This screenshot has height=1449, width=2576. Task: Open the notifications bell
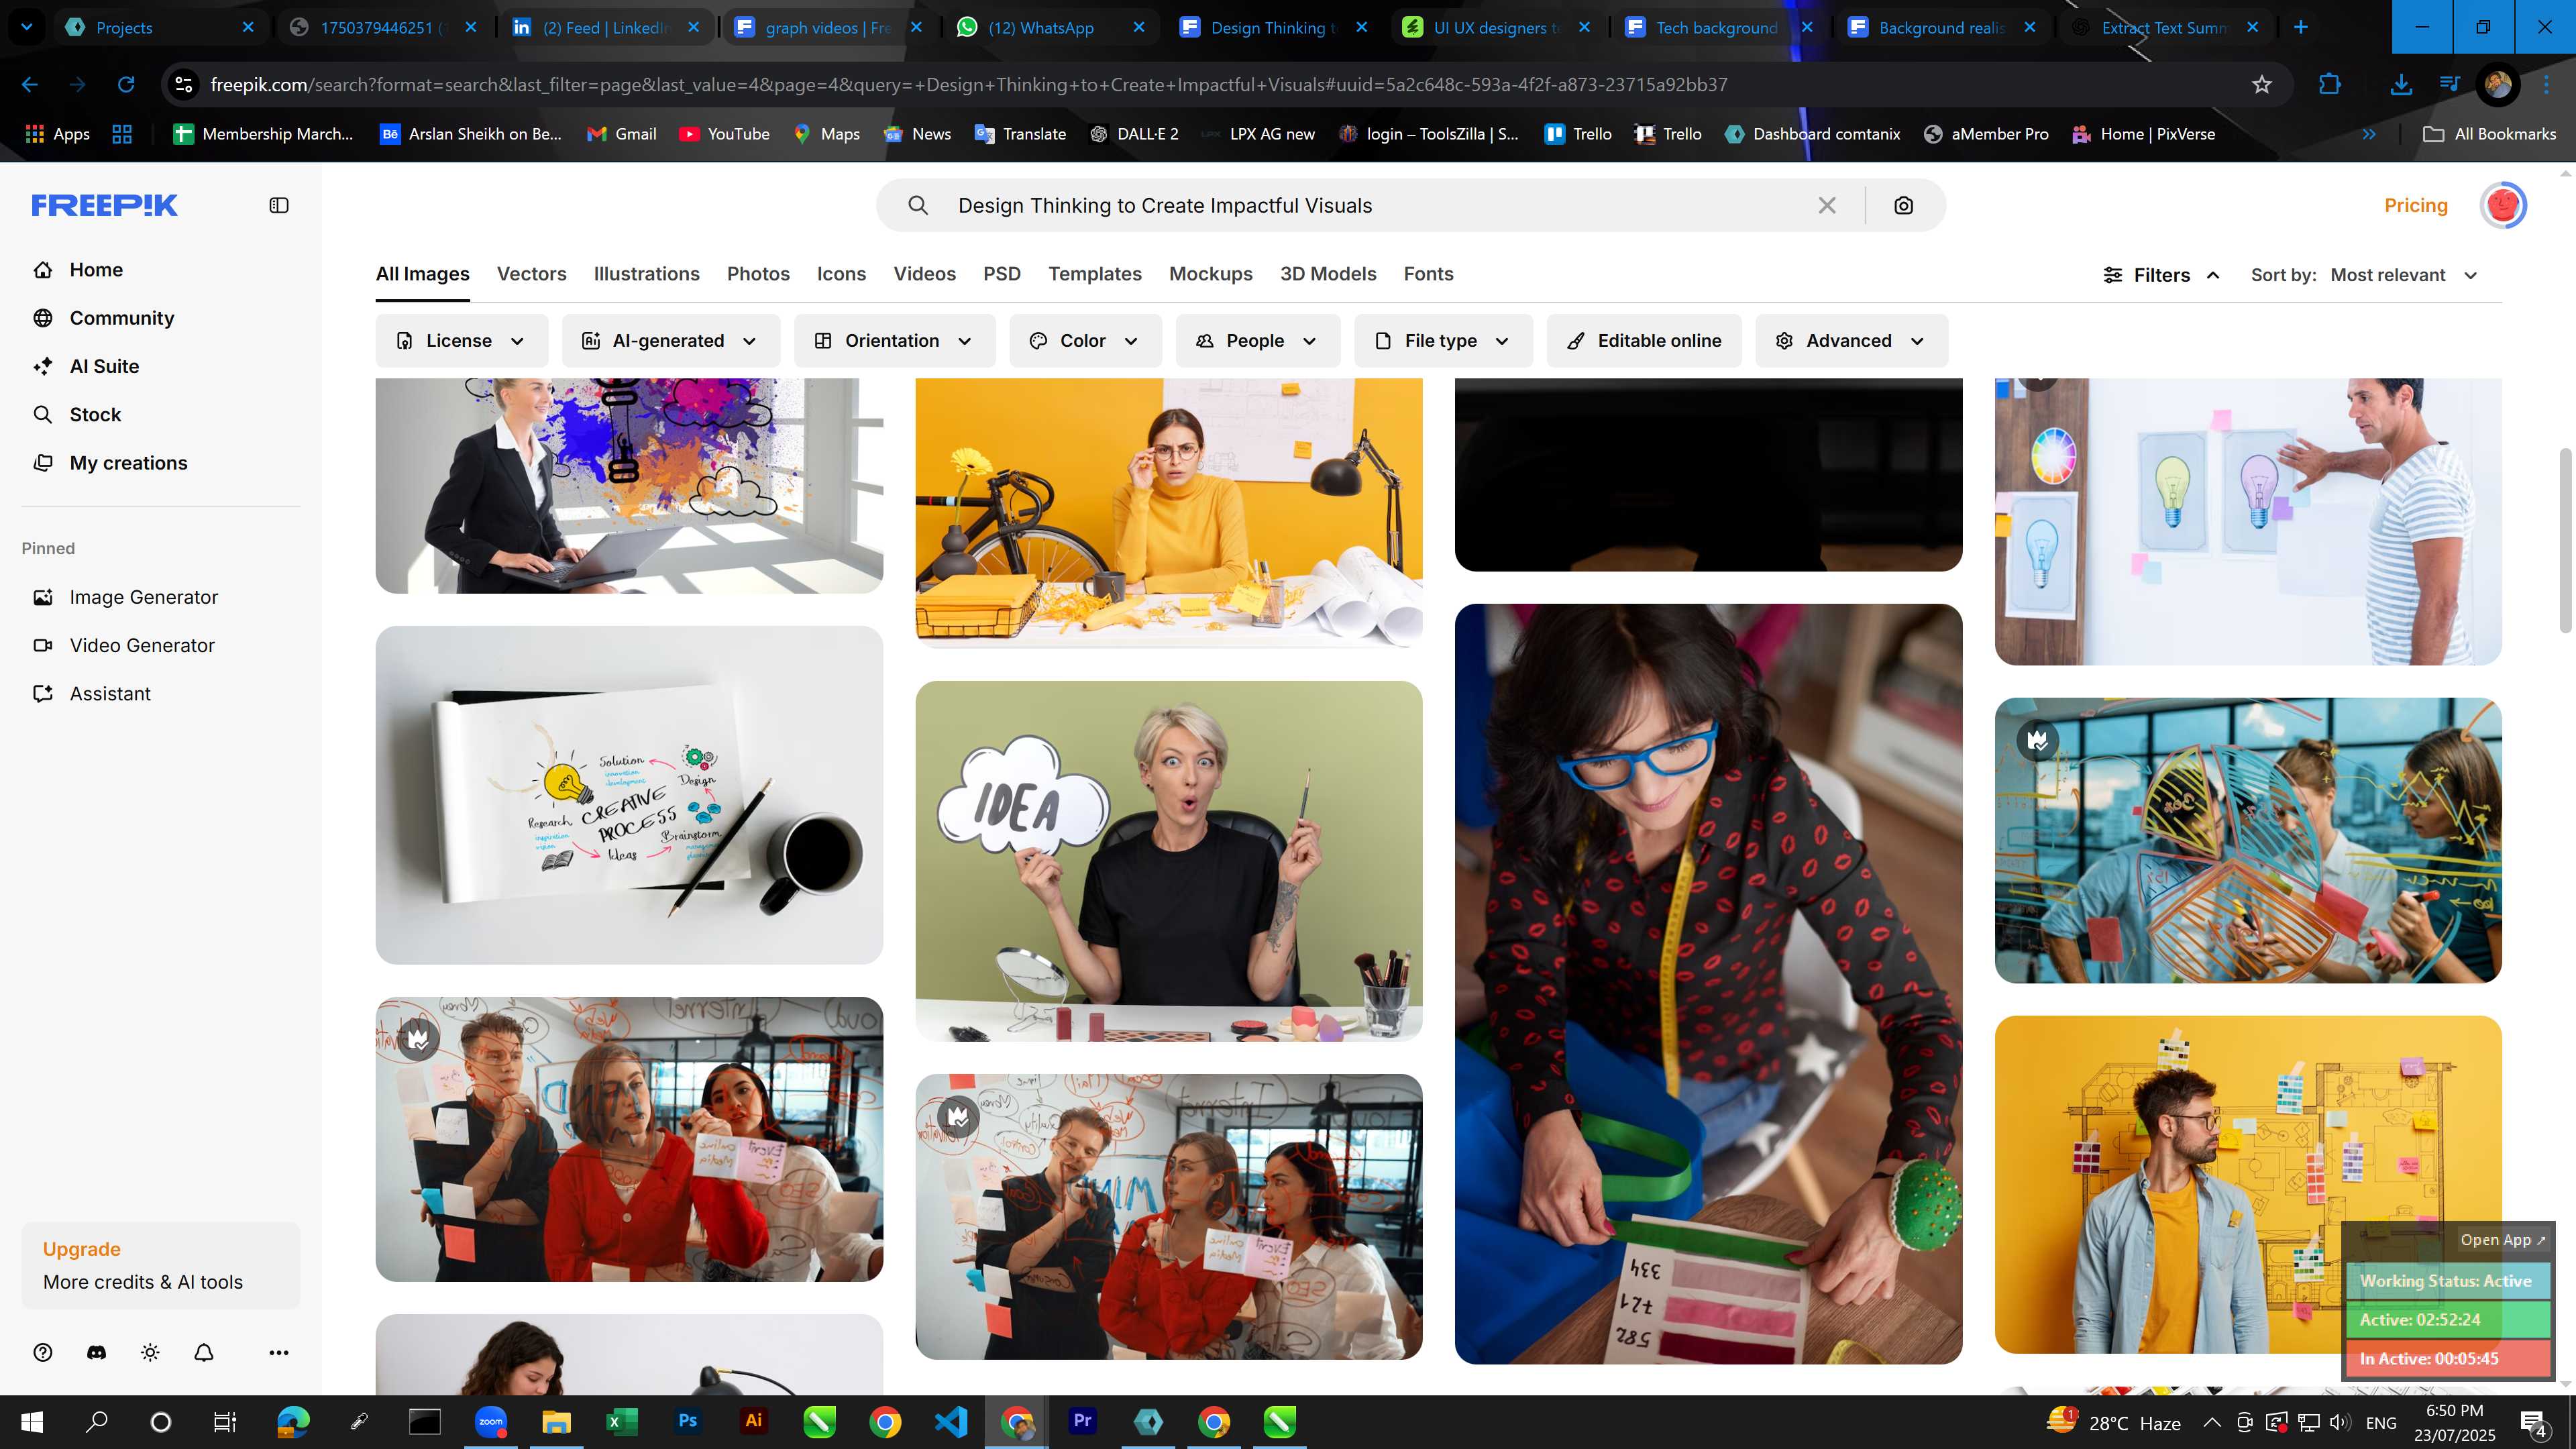[204, 1352]
